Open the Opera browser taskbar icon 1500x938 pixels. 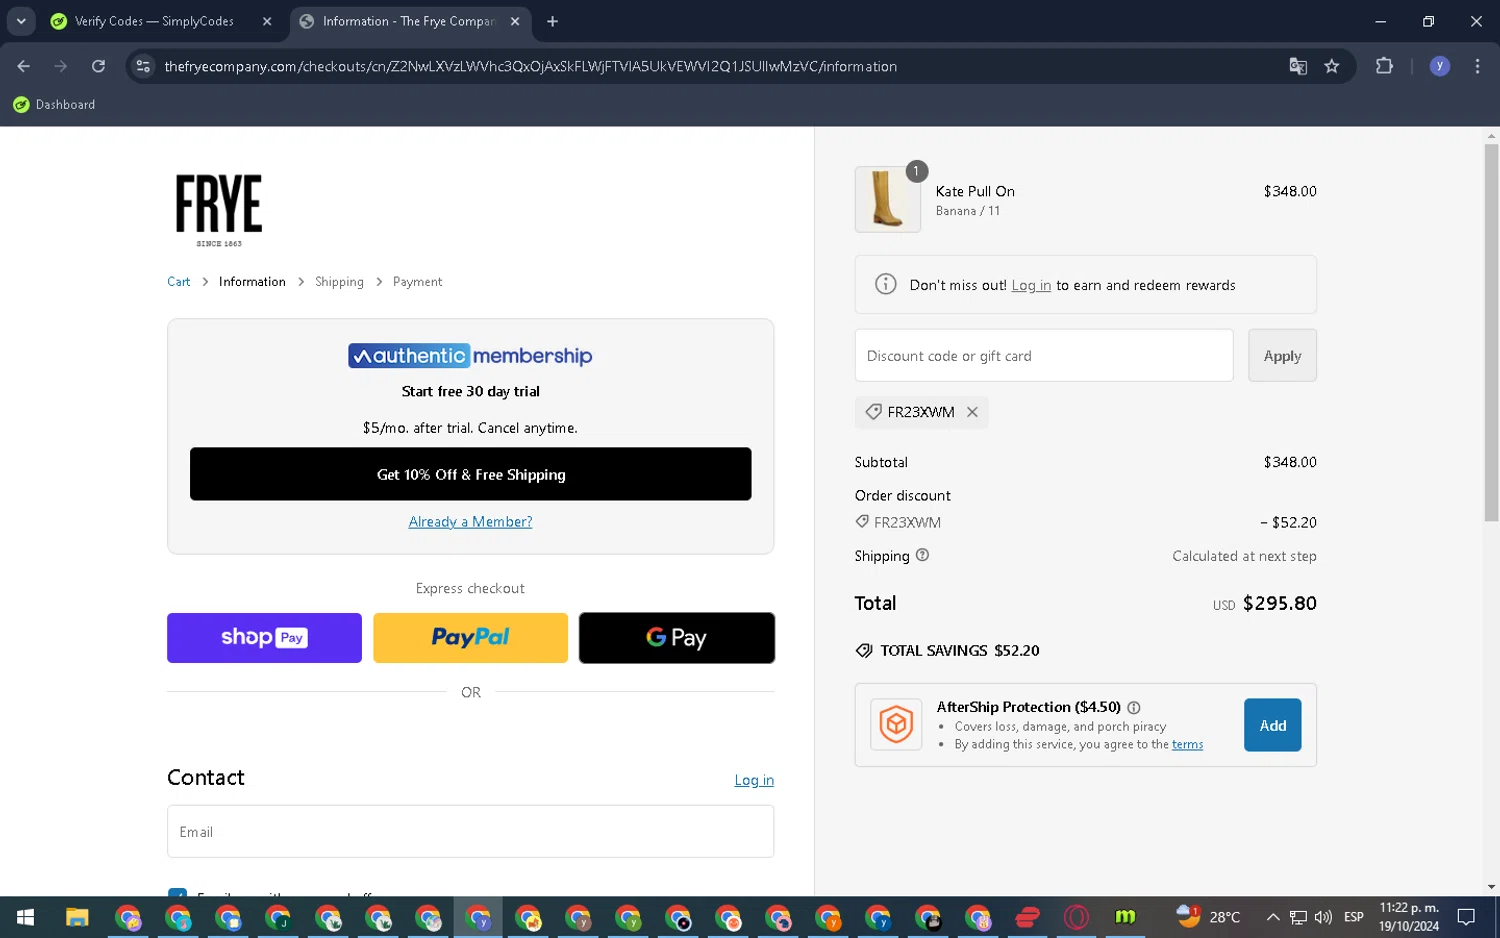pos(1076,917)
